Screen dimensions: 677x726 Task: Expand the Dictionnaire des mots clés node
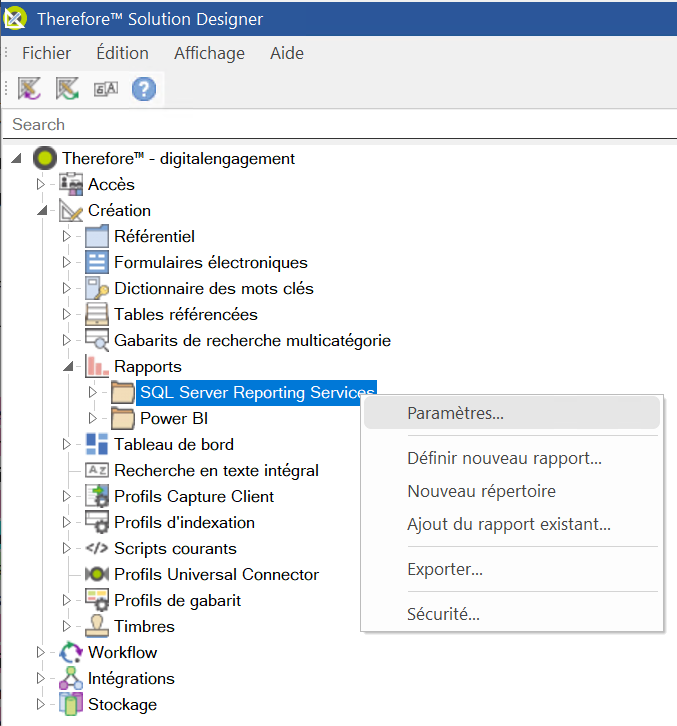tap(67, 288)
